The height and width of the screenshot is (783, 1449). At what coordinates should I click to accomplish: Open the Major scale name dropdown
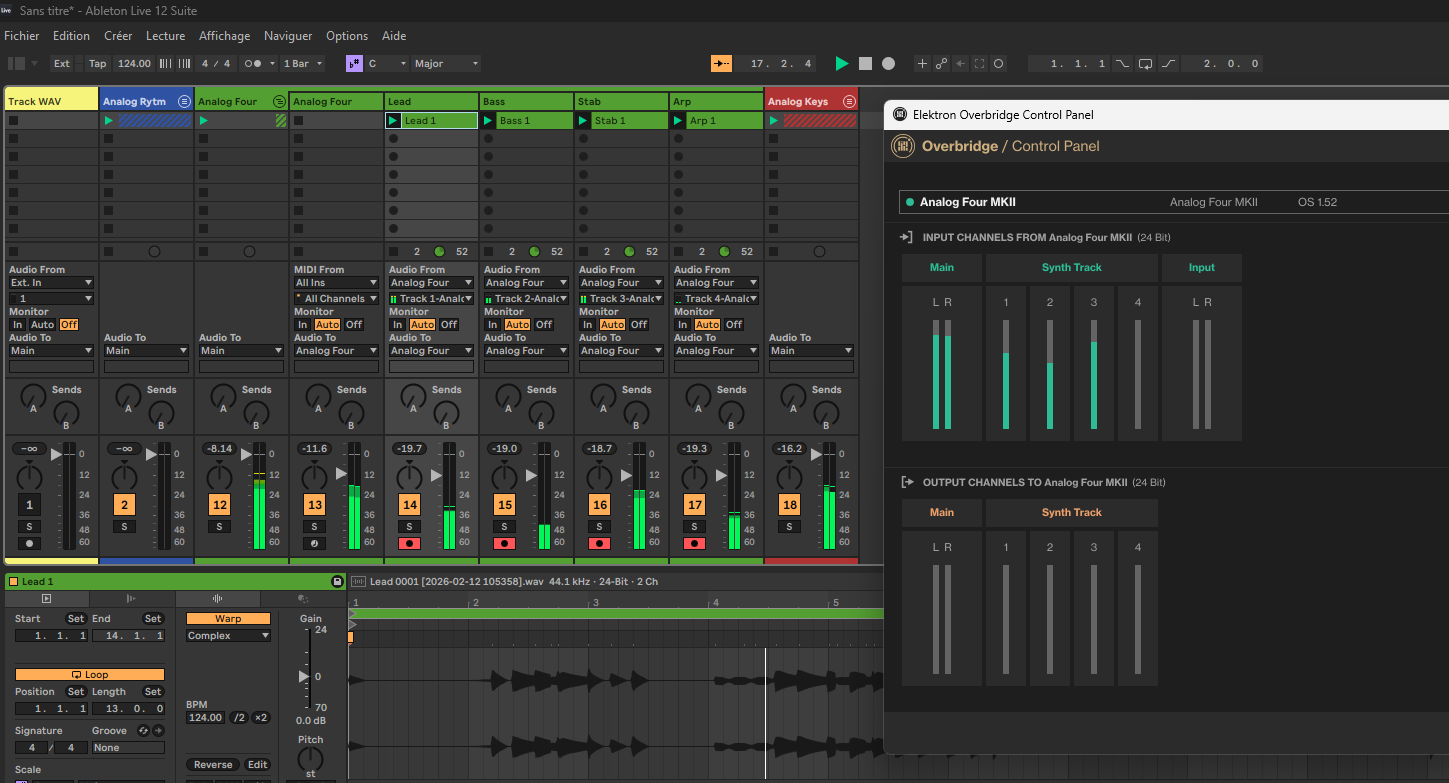coord(446,63)
